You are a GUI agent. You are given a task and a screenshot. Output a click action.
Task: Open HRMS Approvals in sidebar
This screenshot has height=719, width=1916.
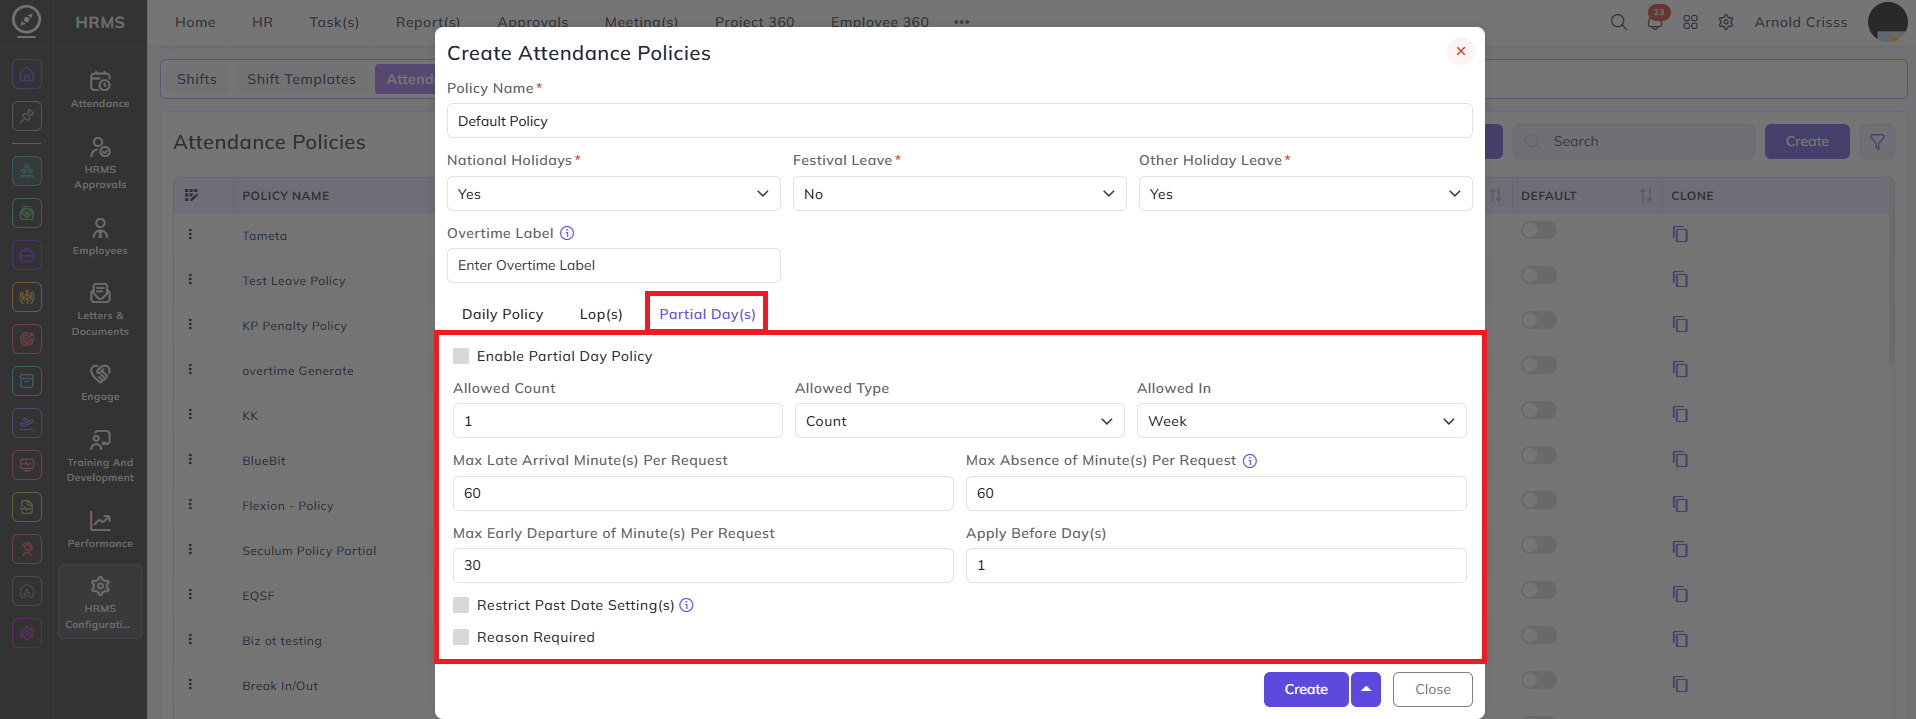click(100, 163)
